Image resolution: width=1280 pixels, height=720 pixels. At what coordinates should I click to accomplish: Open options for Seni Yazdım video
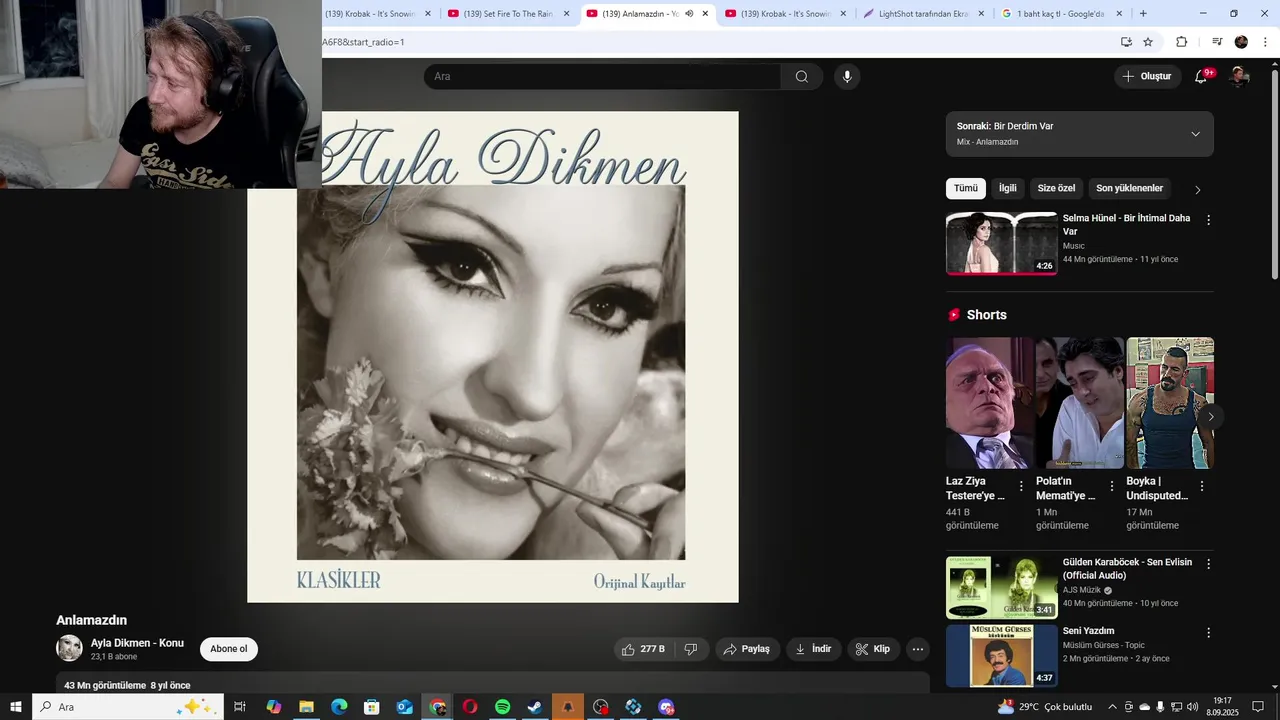(1208, 633)
